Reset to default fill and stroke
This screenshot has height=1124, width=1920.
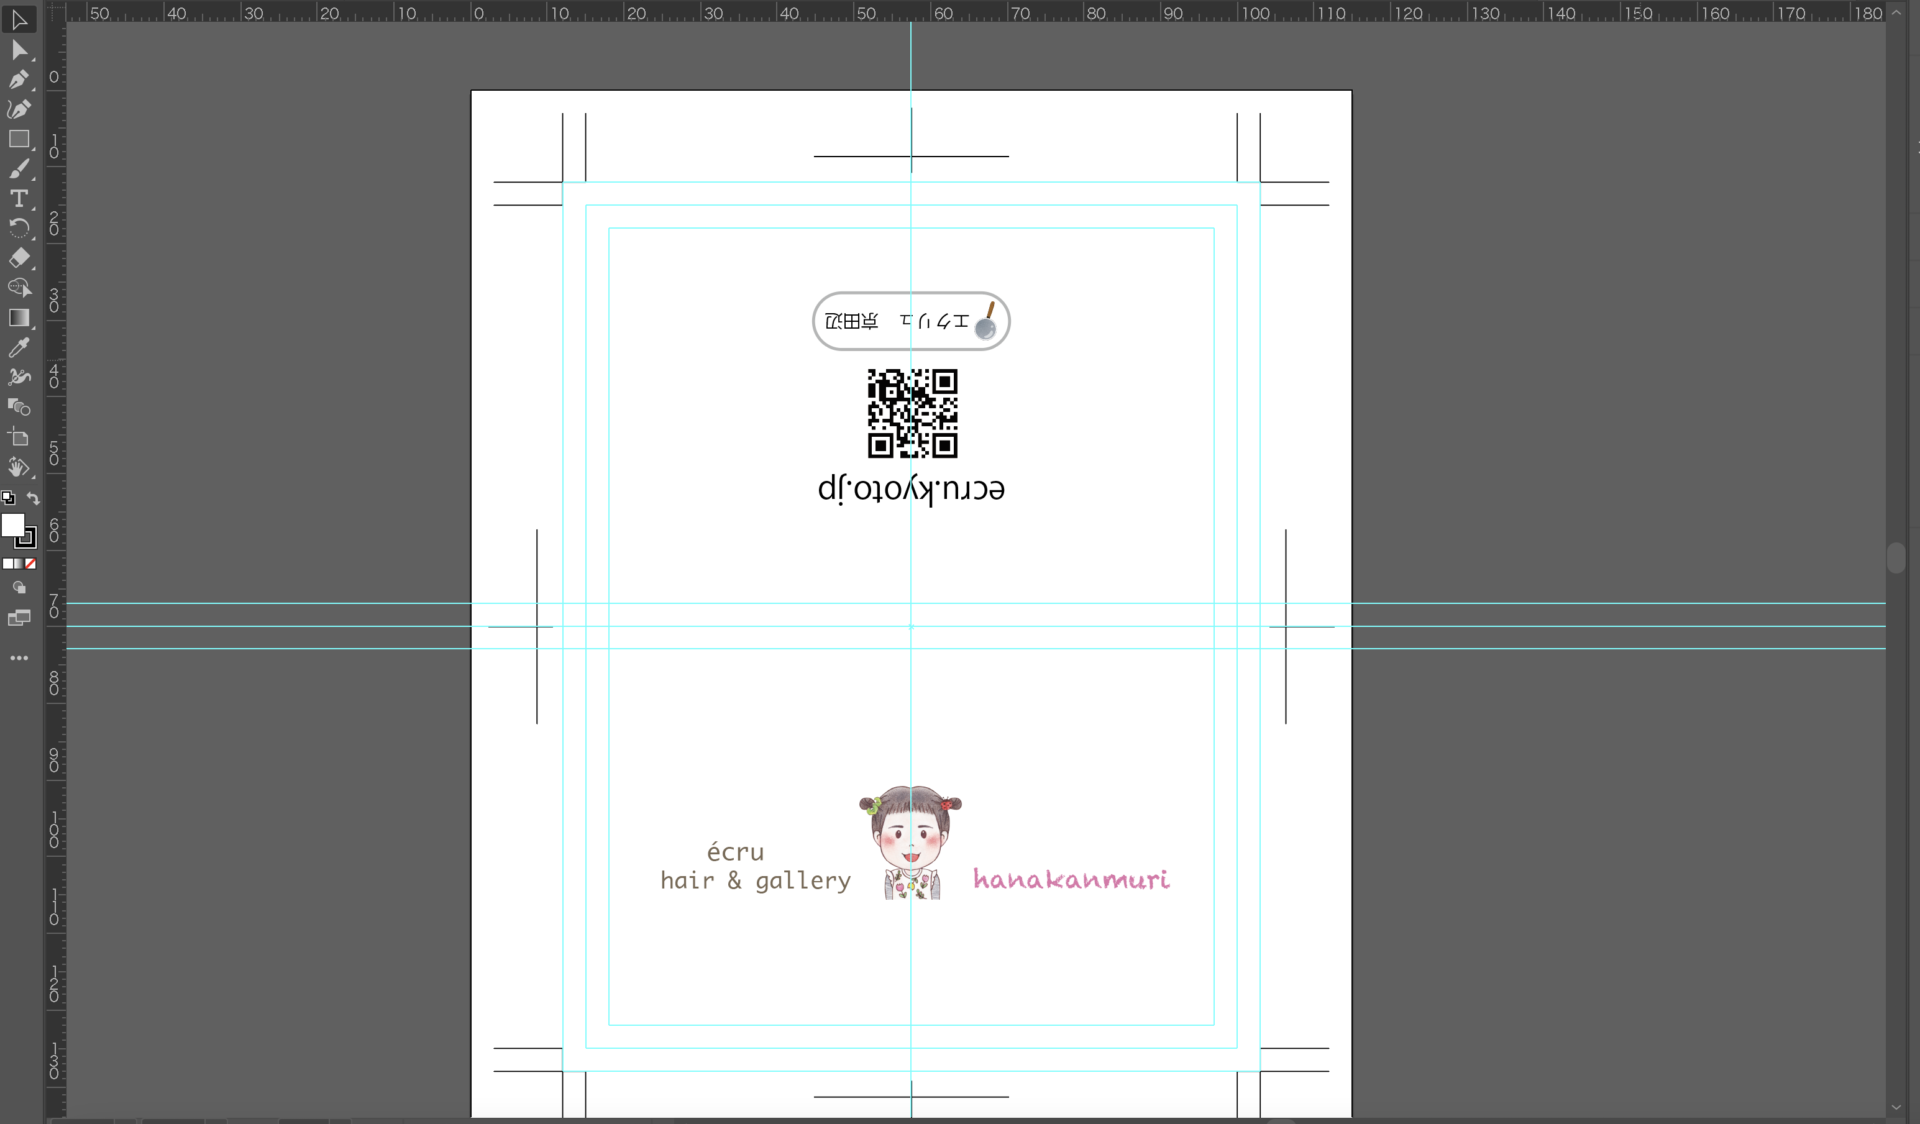pyautogui.click(x=8, y=498)
